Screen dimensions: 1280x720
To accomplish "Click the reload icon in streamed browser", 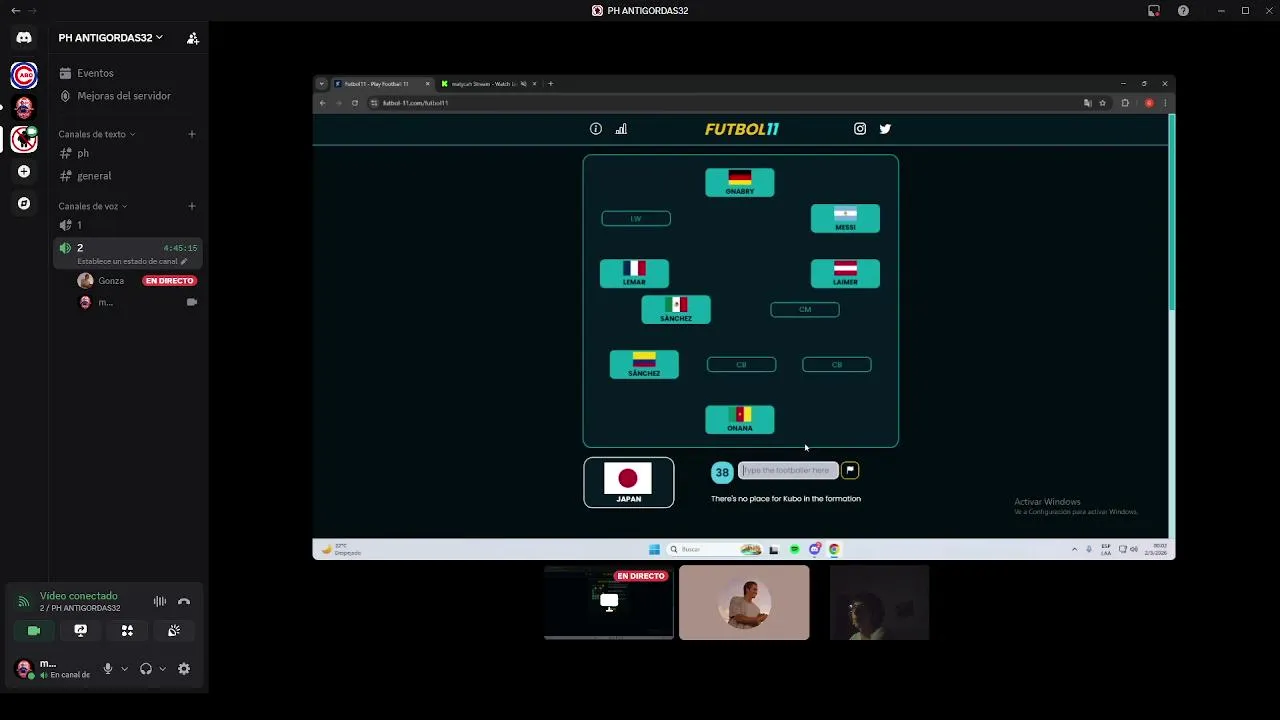I will tap(354, 103).
